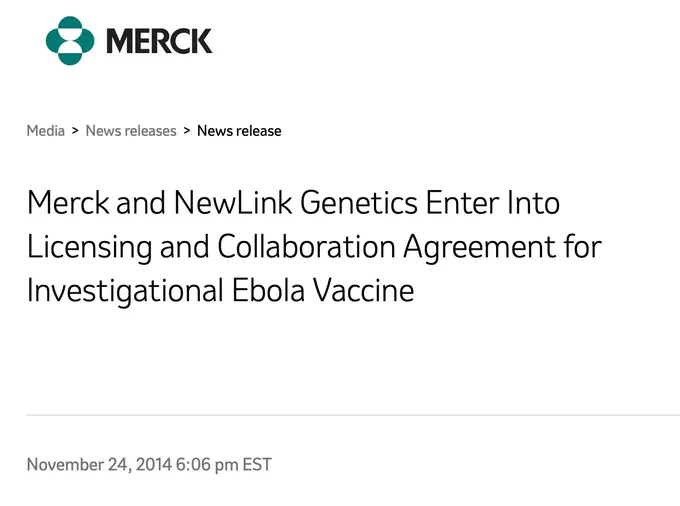Click the horizontal divider line above date
Image resolution: width=680 pixels, height=506 pixels.
(353, 415)
